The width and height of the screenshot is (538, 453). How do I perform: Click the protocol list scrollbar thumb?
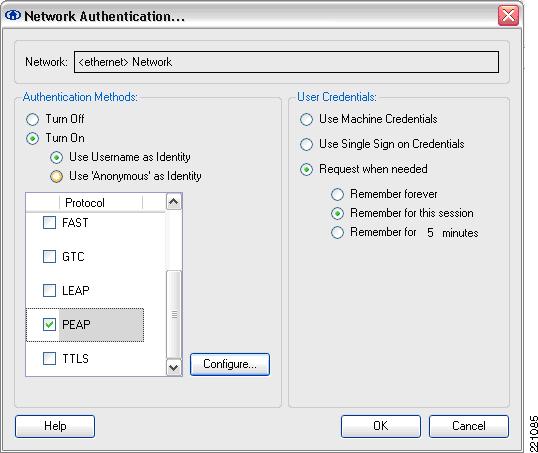pos(174,315)
